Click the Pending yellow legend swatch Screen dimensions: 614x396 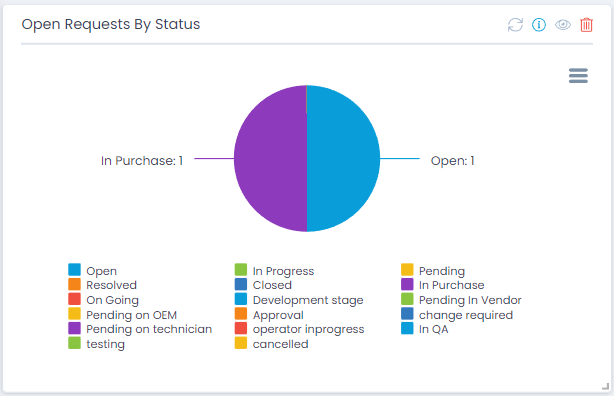point(407,270)
